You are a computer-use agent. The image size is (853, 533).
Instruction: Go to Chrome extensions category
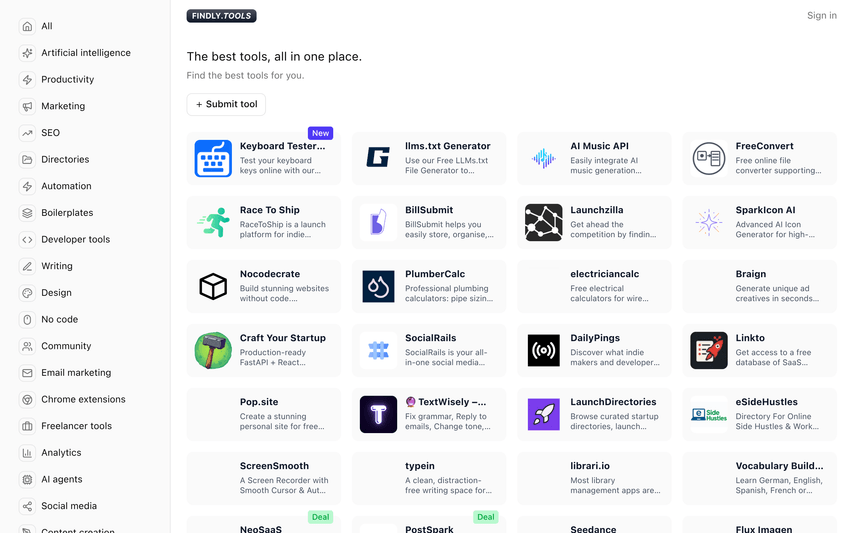[x=83, y=400]
